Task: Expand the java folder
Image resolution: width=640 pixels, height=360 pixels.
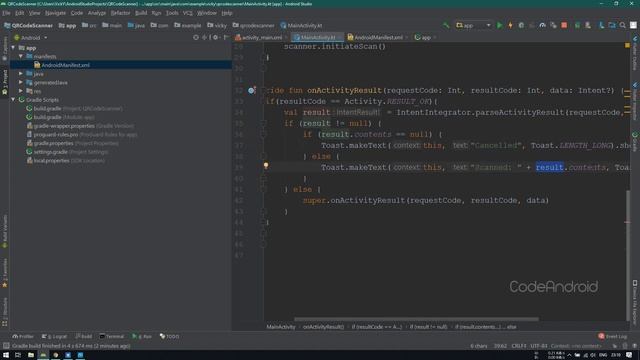Action: tap(21, 74)
